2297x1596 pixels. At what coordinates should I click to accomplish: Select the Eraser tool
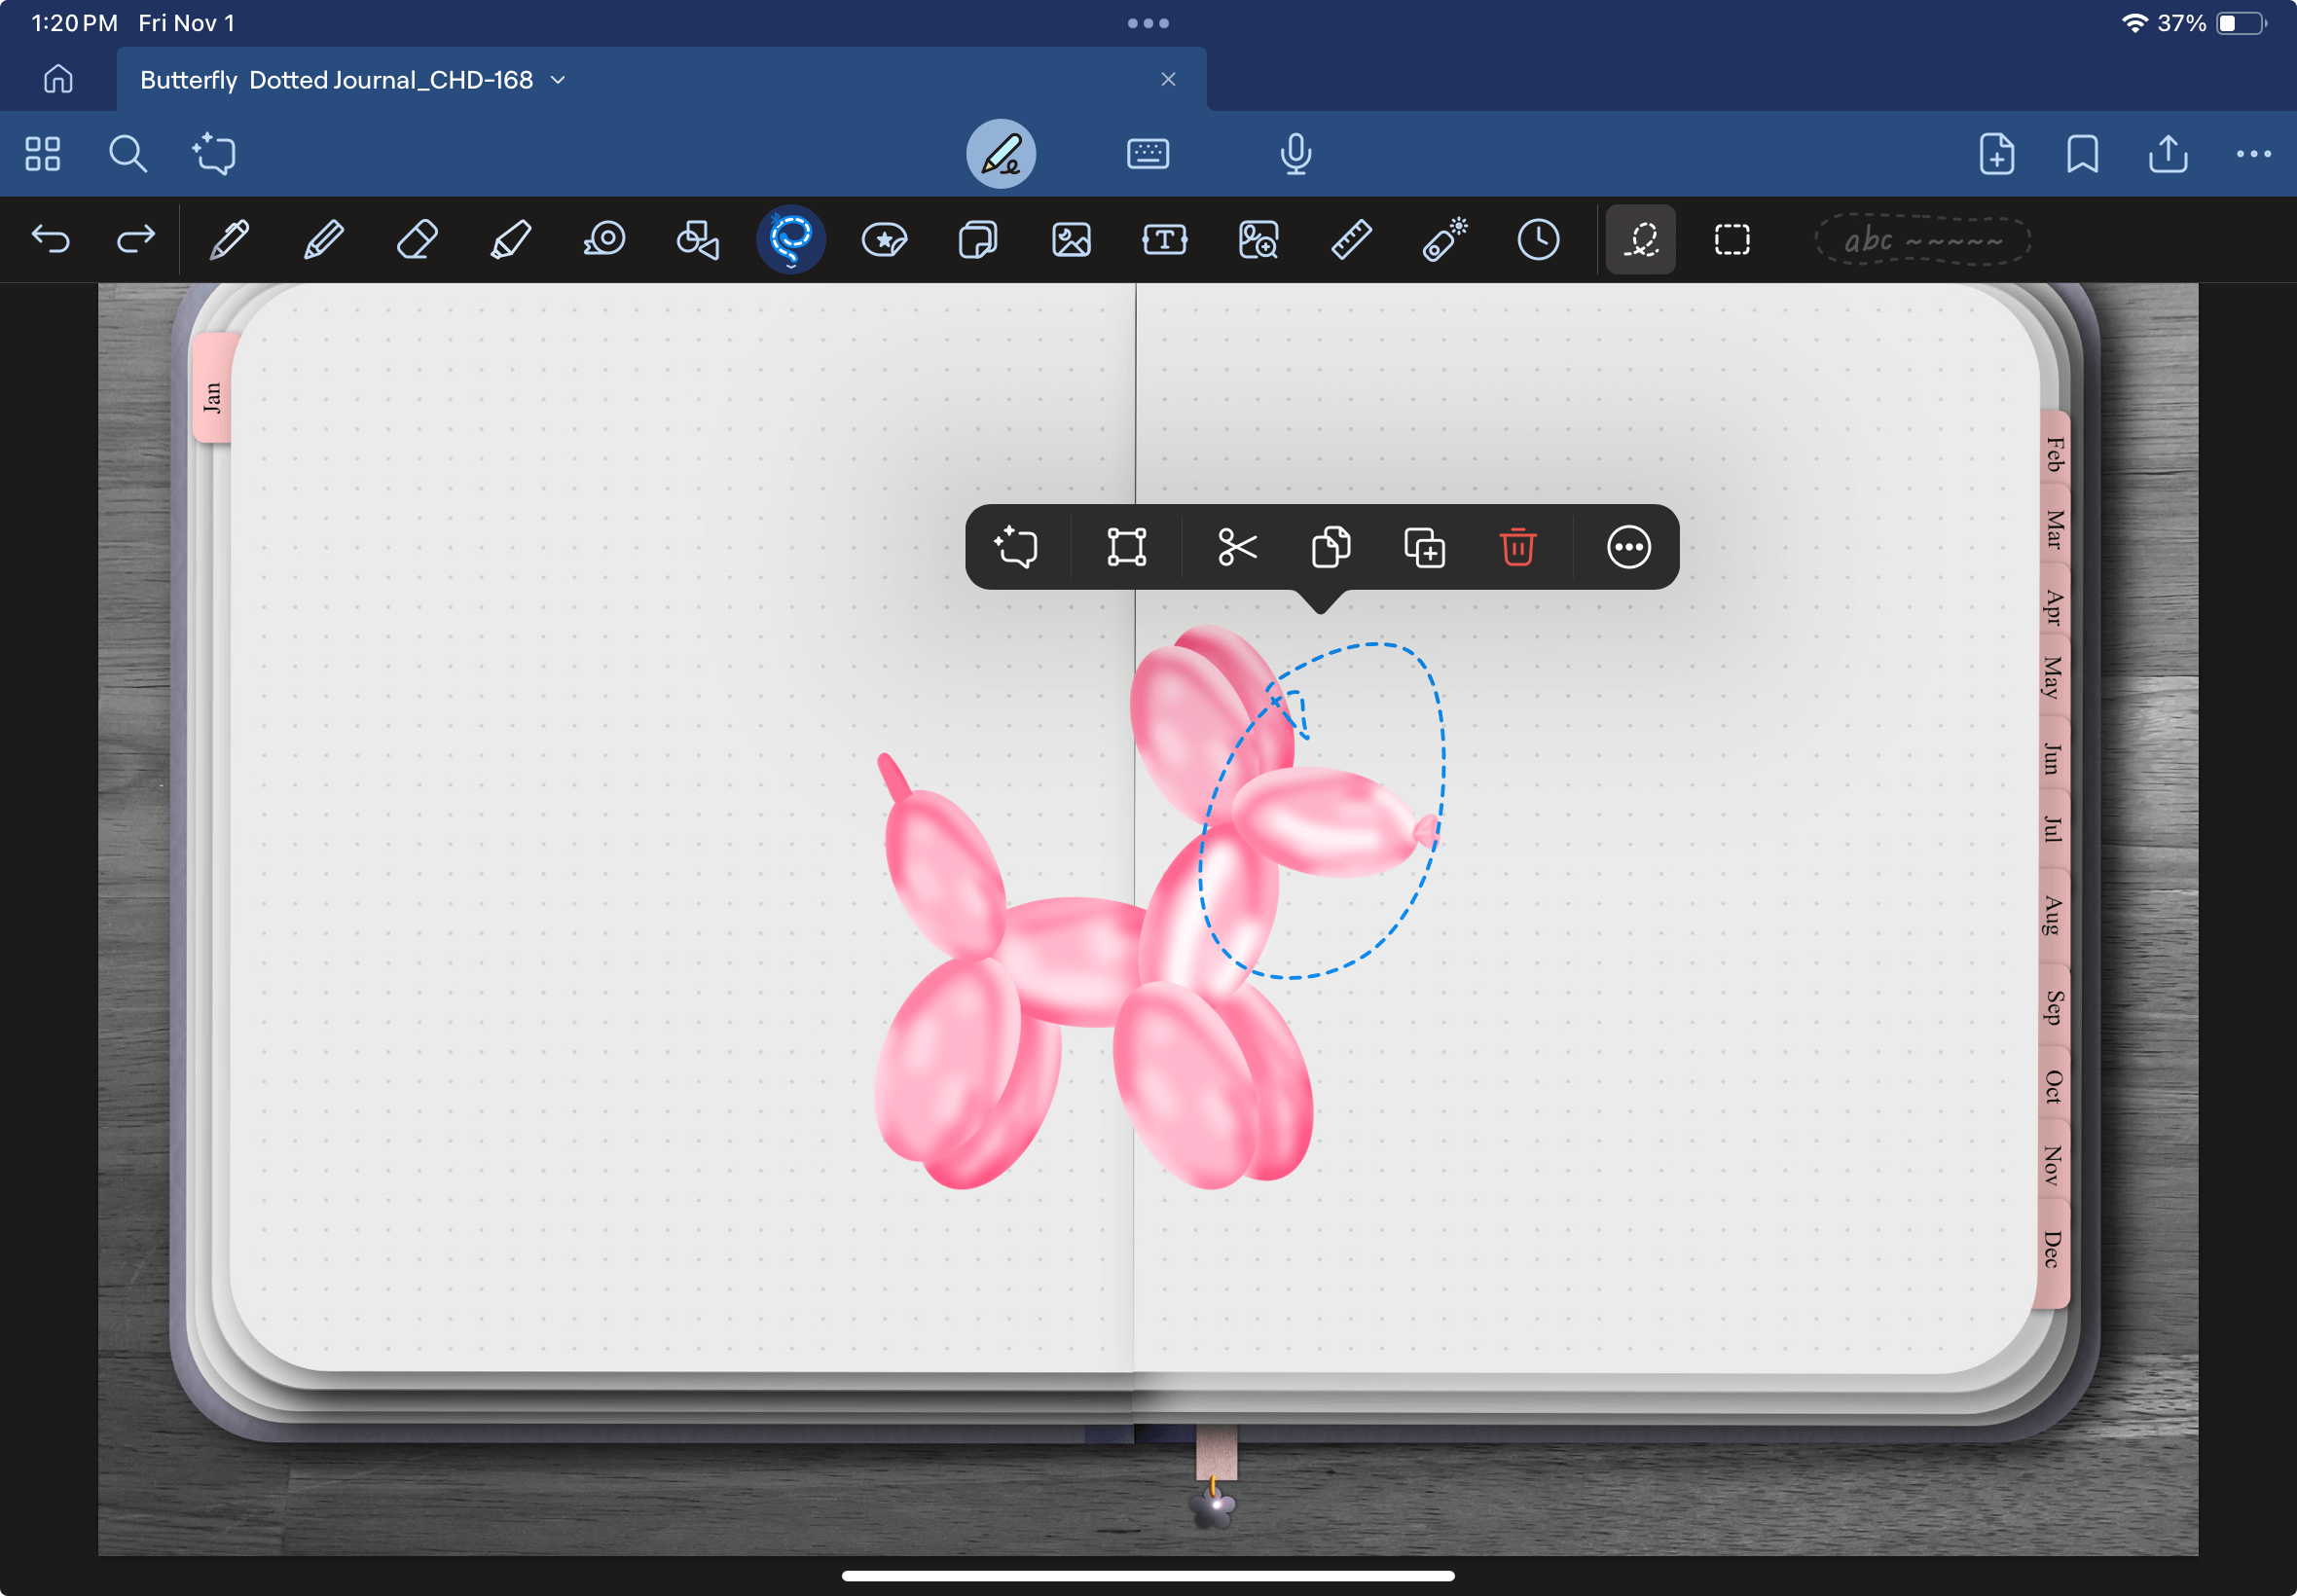(x=417, y=240)
